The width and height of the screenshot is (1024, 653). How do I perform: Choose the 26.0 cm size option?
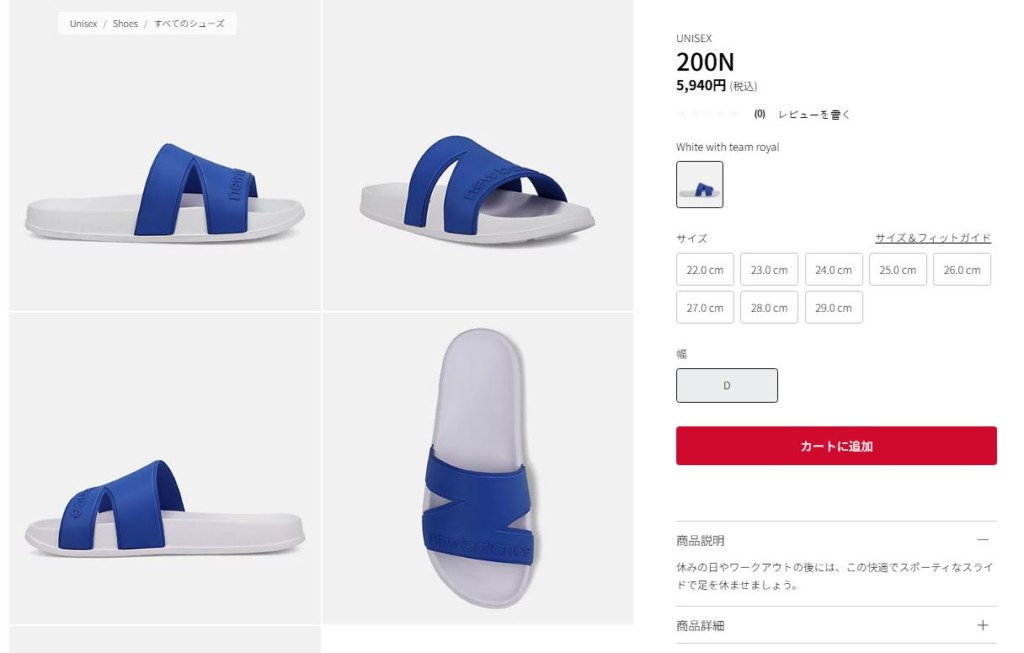point(961,270)
